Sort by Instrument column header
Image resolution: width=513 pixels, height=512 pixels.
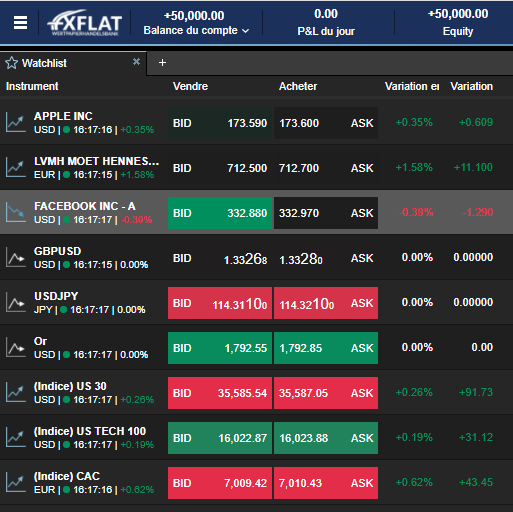tap(32, 86)
